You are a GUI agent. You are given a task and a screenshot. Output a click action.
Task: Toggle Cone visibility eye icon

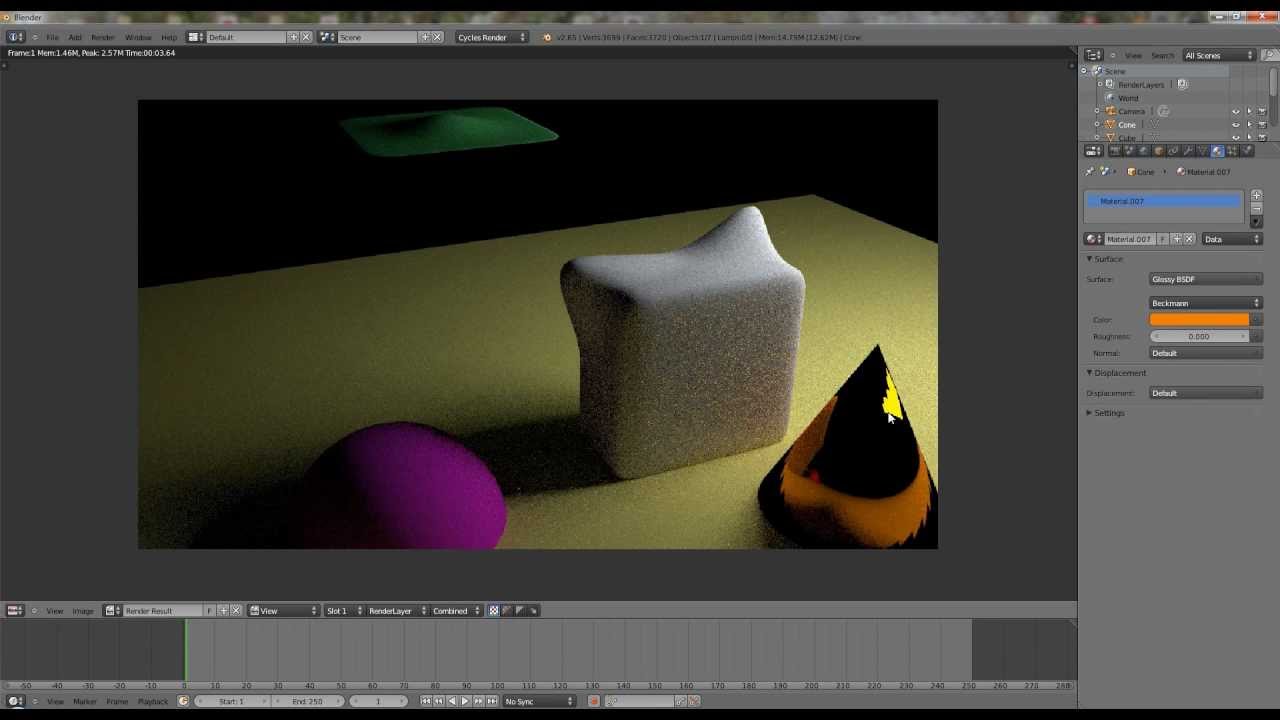coord(1236,125)
